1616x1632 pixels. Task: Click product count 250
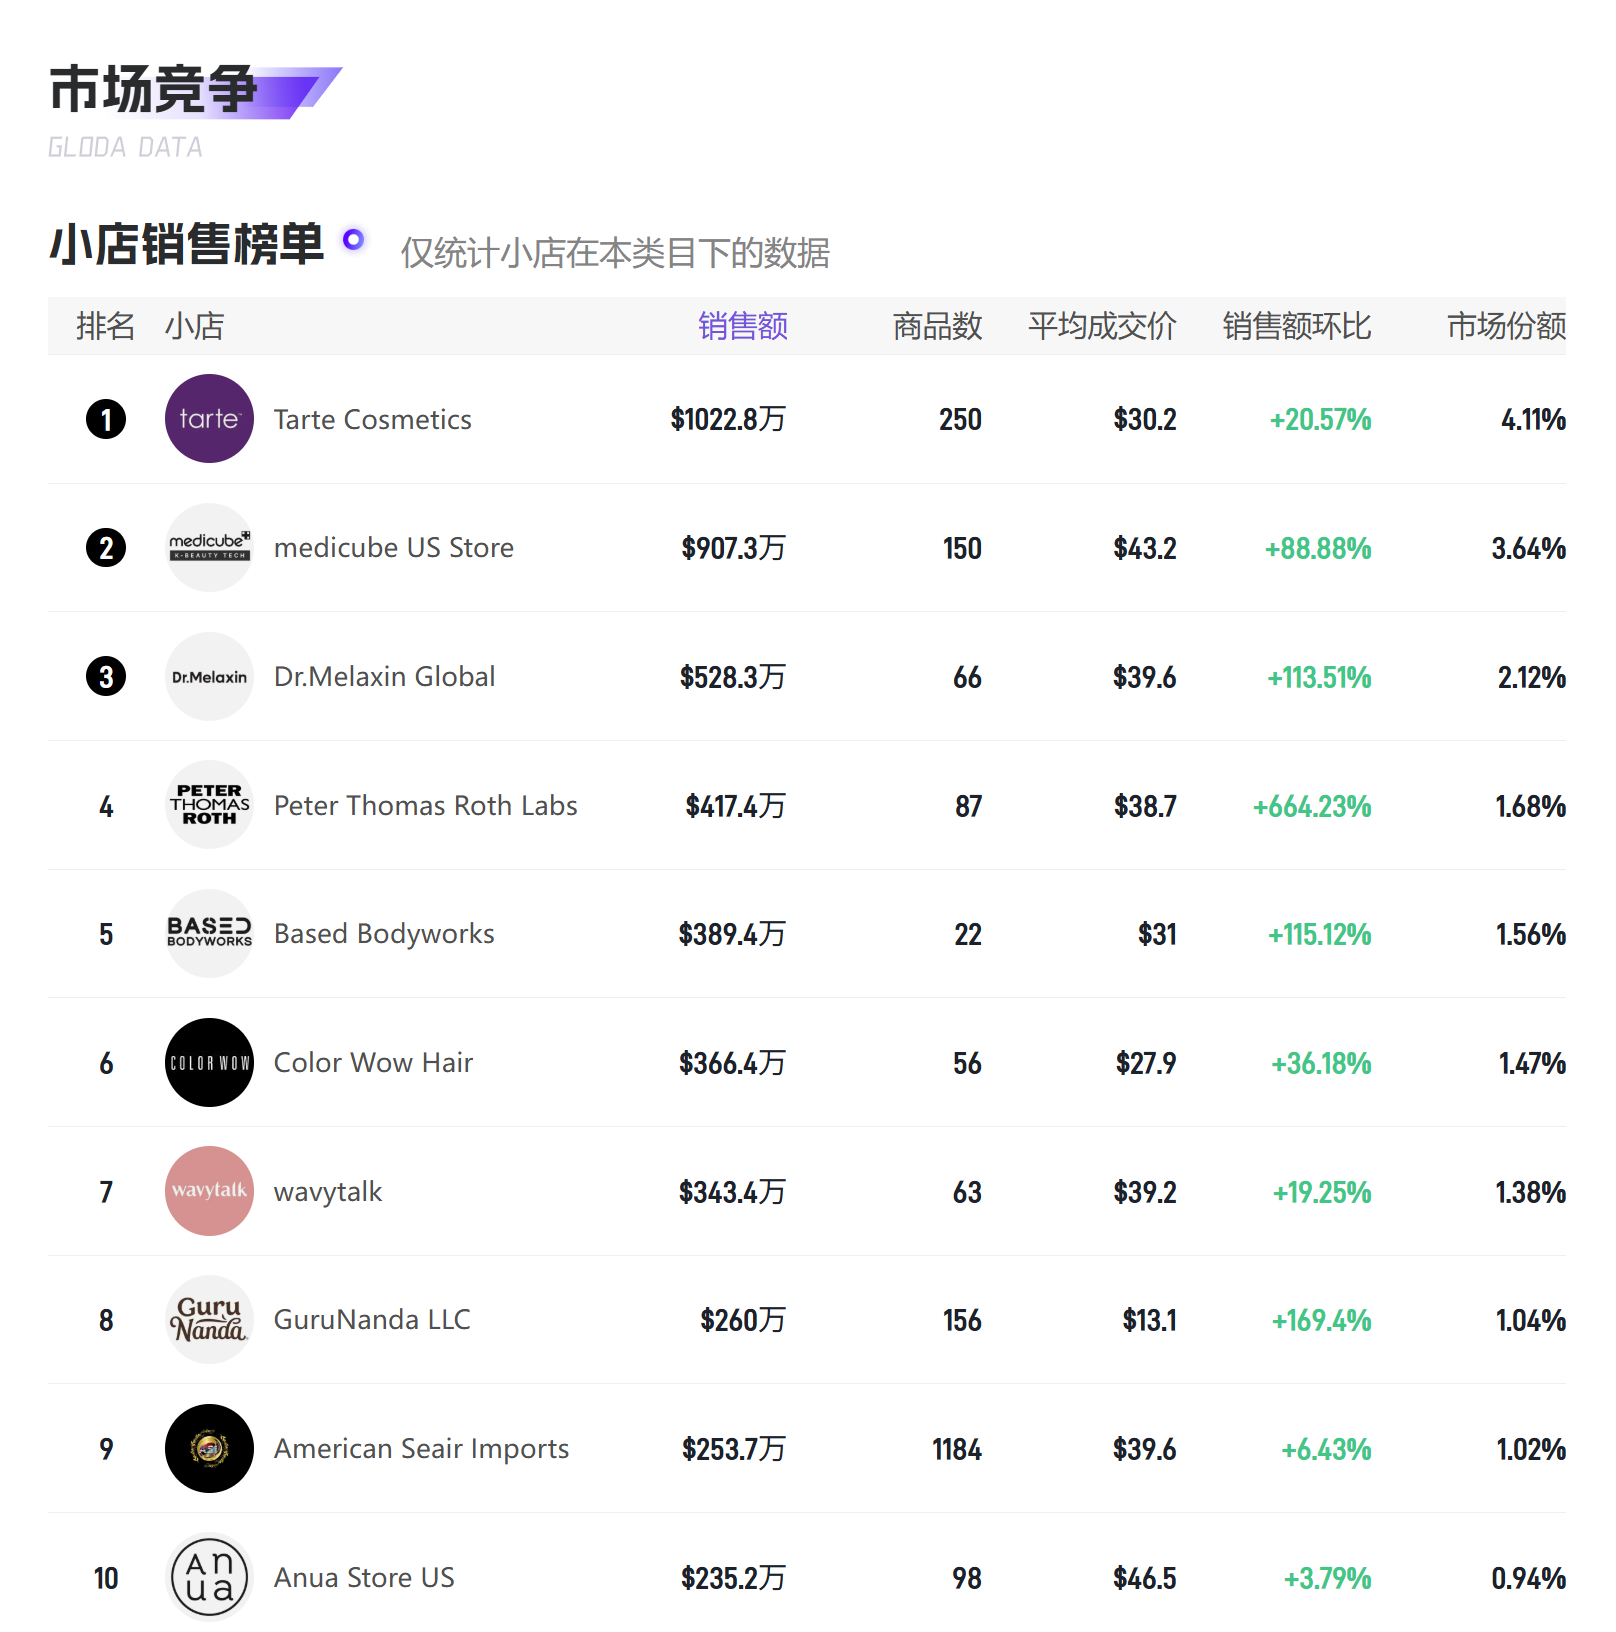click(961, 419)
